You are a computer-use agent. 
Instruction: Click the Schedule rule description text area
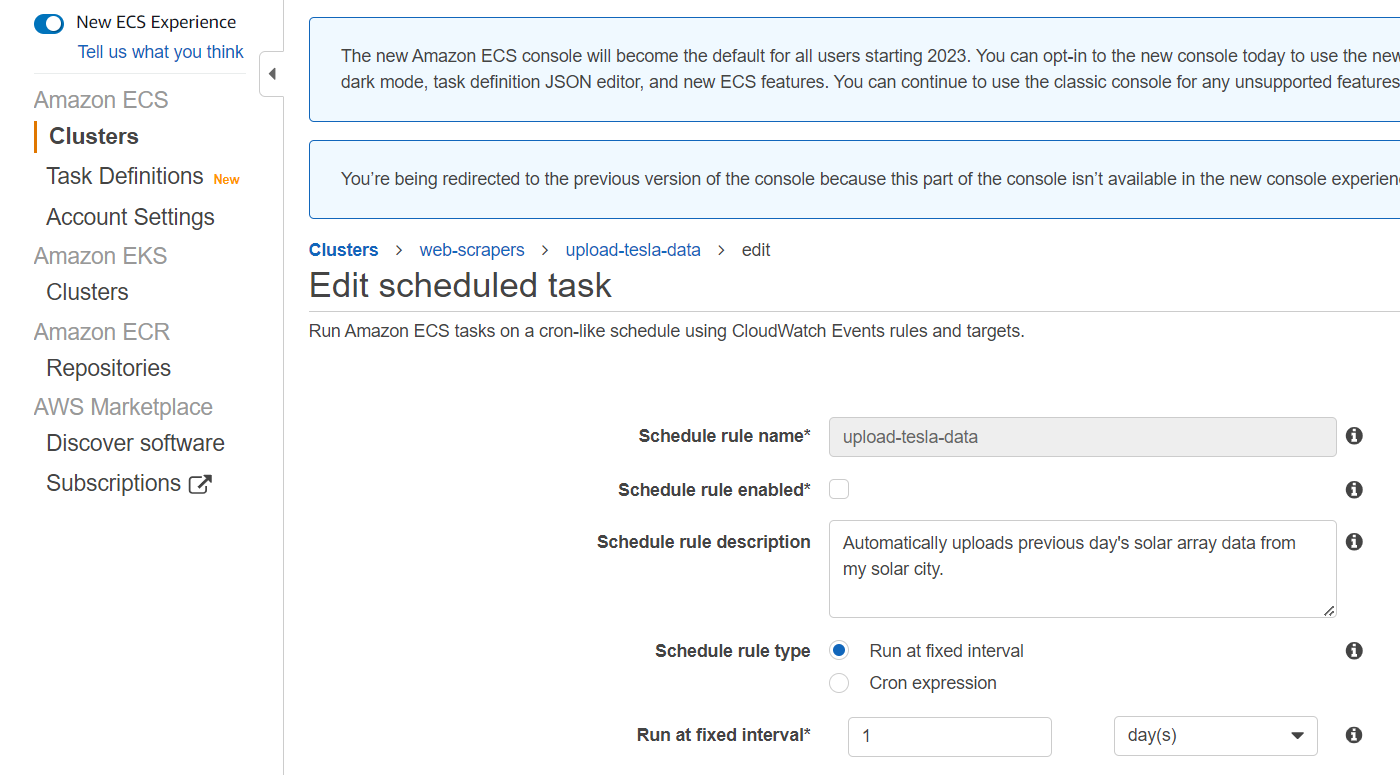coord(1083,569)
